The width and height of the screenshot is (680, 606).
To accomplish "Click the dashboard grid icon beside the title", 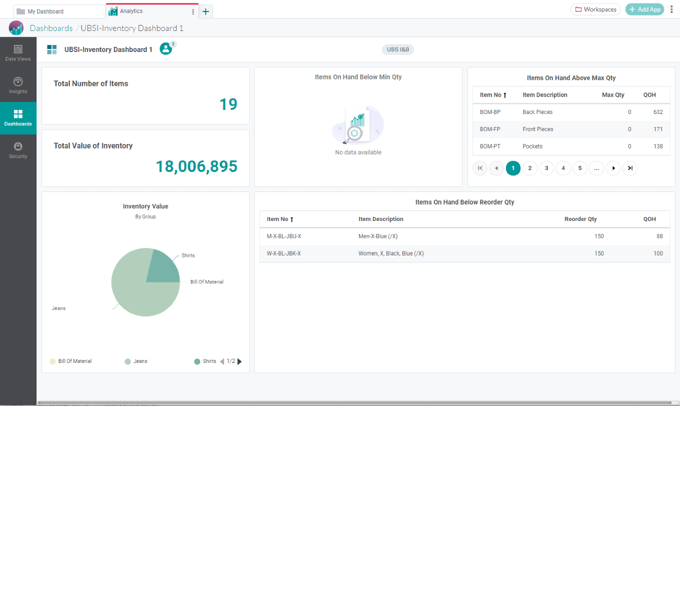I will 52,49.
